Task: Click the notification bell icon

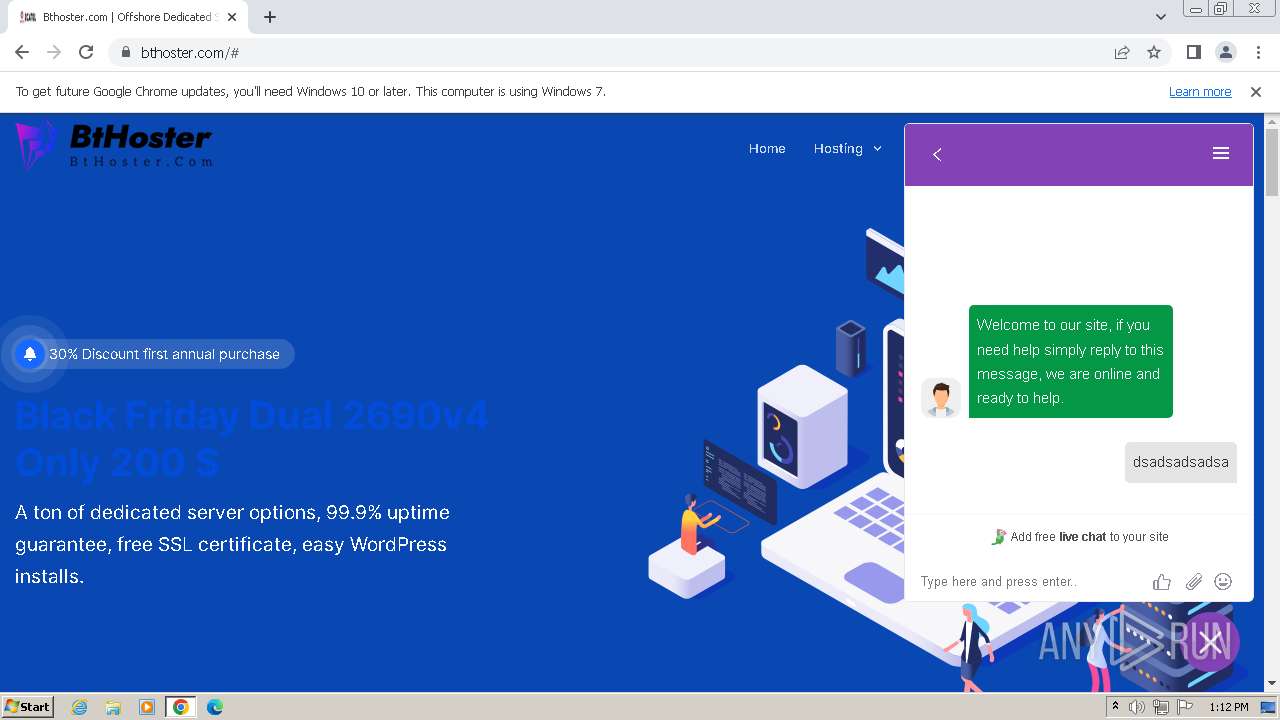Action: point(30,353)
